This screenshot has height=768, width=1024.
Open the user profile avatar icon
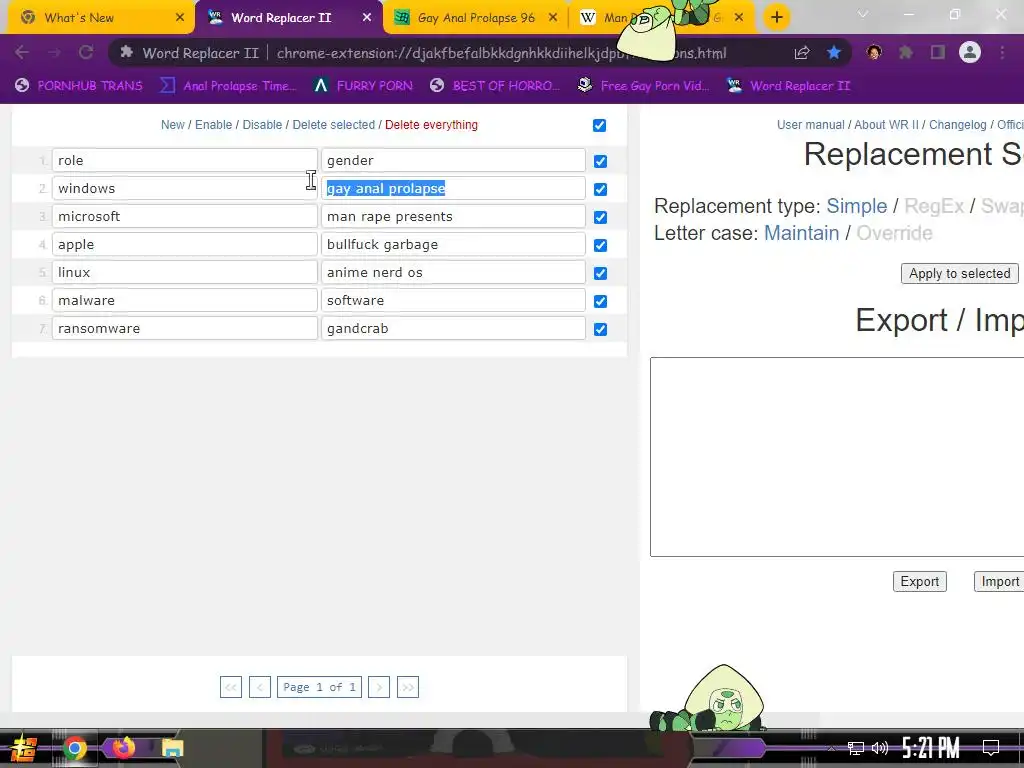[970, 52]
